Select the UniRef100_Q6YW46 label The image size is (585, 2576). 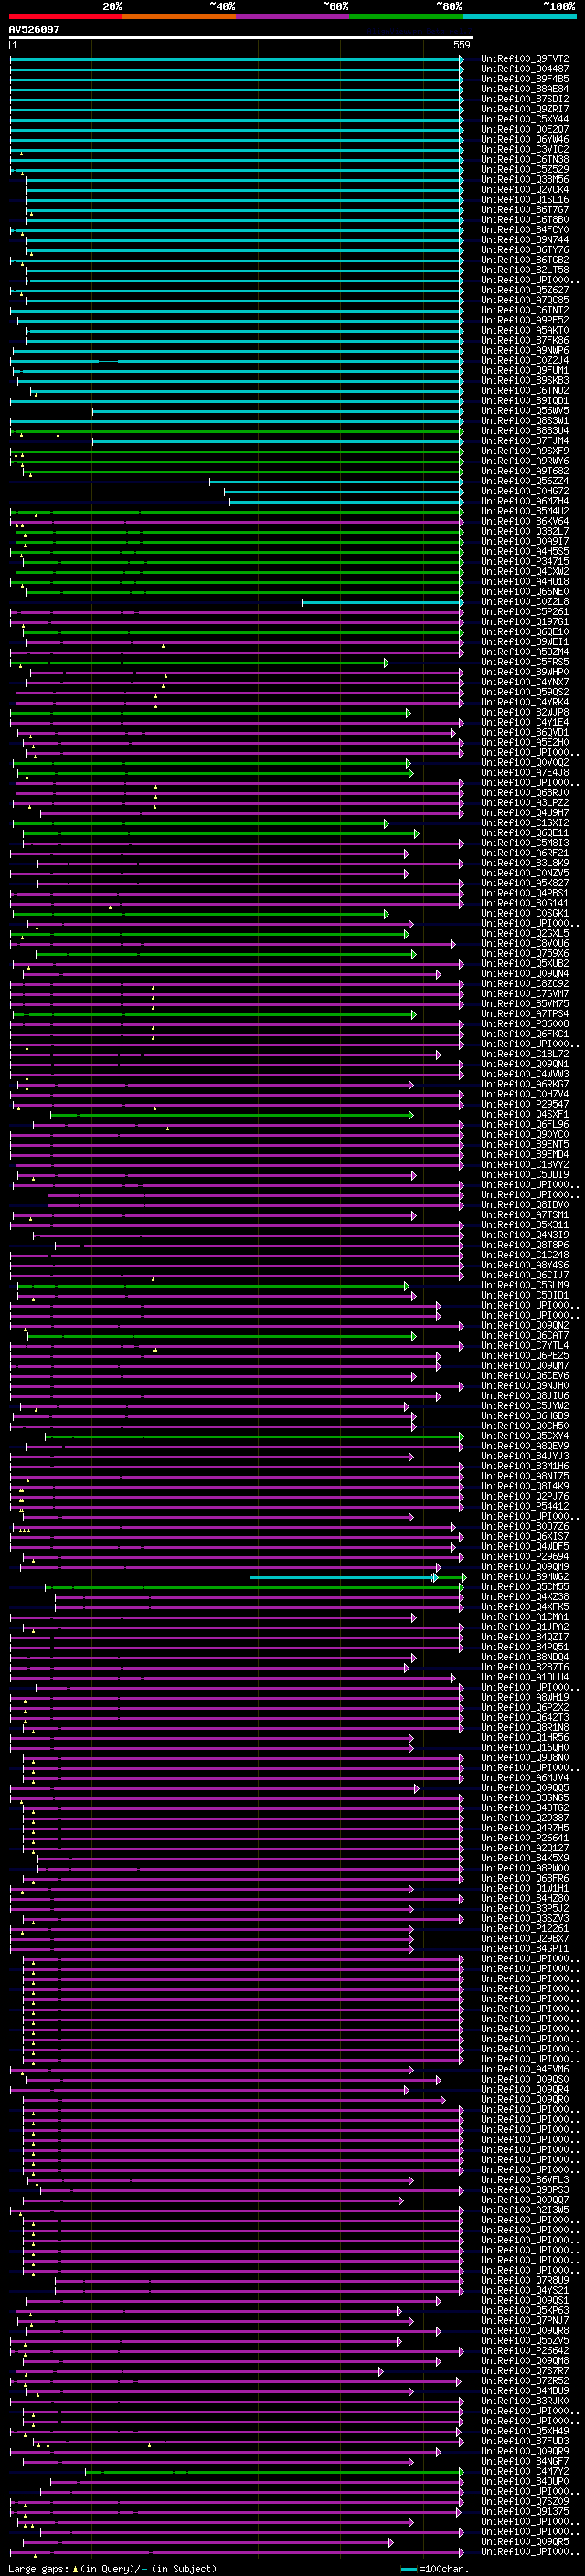[x=524, y=139]
